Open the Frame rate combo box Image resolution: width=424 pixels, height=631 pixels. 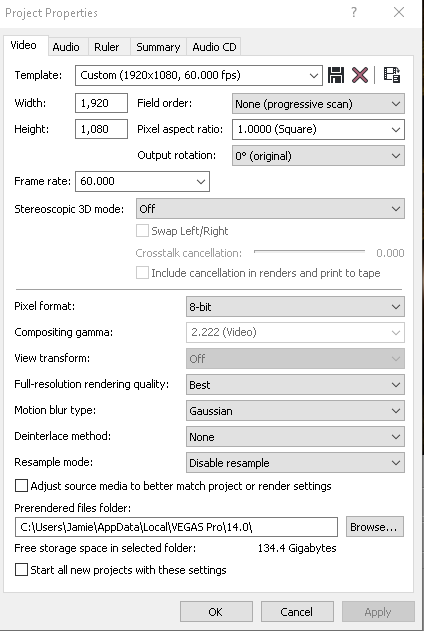142,181
